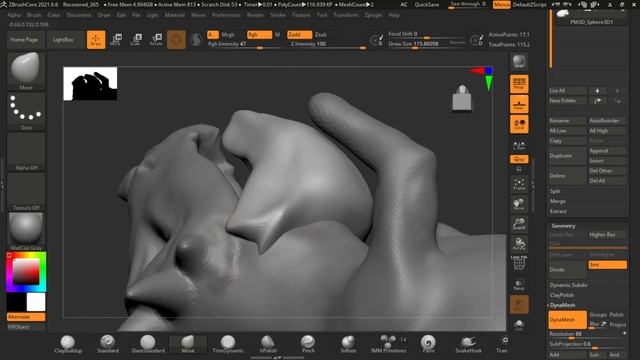
Task: Open the Texture Off picker
Action: 26,191
